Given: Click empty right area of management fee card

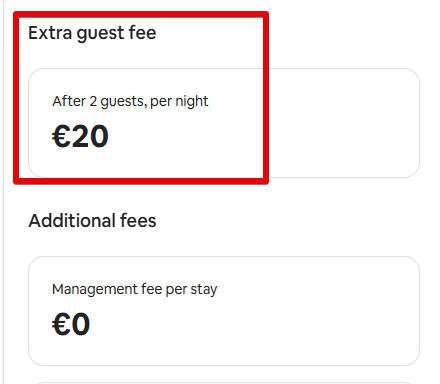Looking at the screenshot, I should (333, 311).
